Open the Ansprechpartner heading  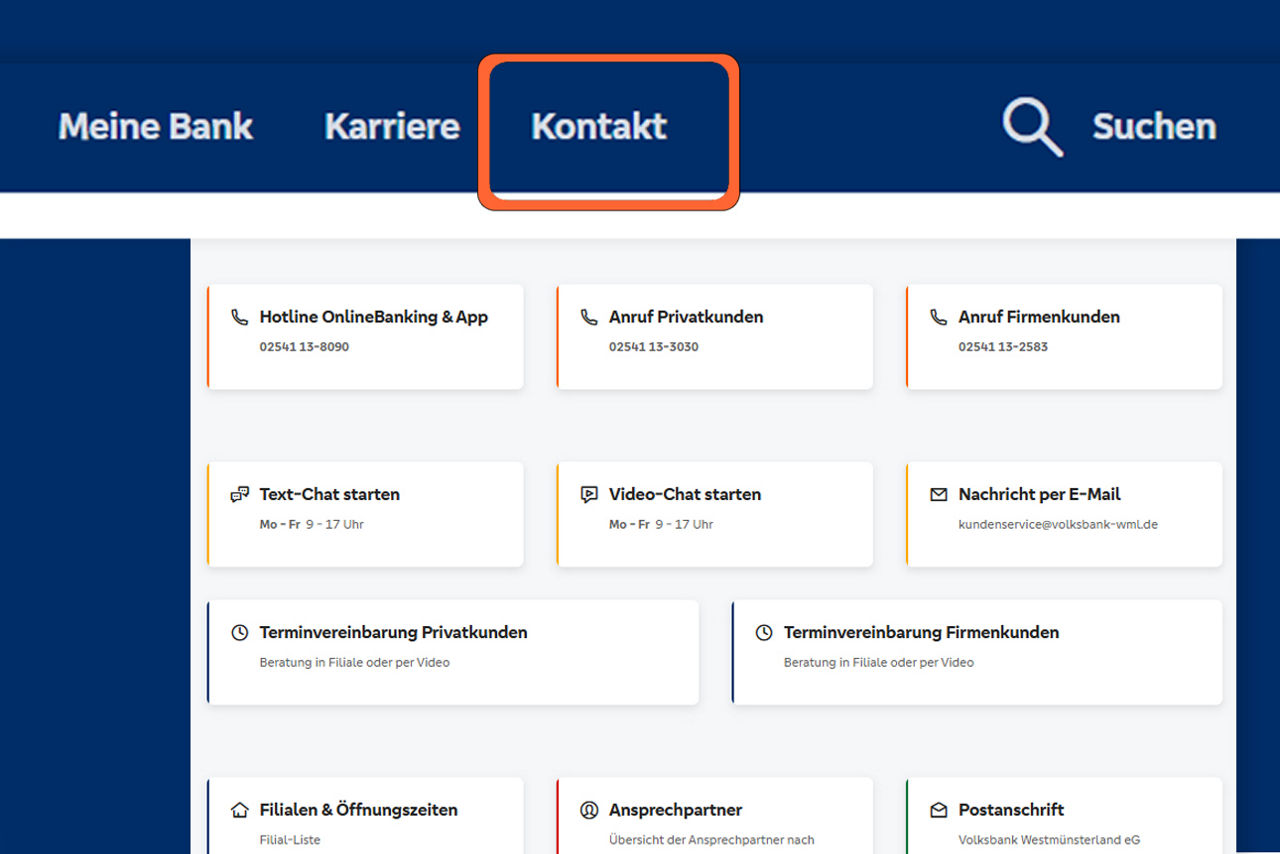coord(676,810)
